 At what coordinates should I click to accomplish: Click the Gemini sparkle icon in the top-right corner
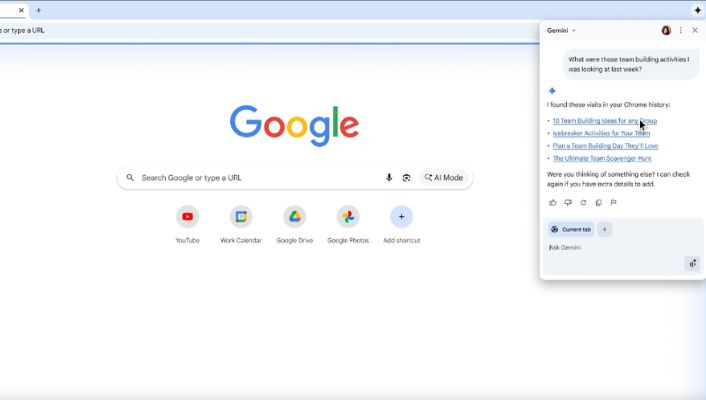click(697, 10)
